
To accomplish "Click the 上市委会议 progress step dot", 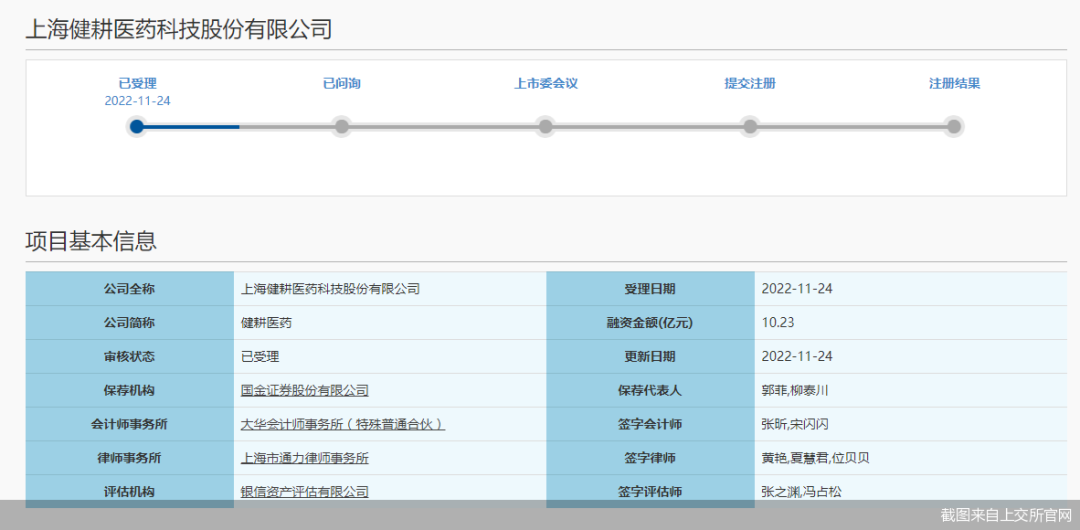I will [546, 127].
